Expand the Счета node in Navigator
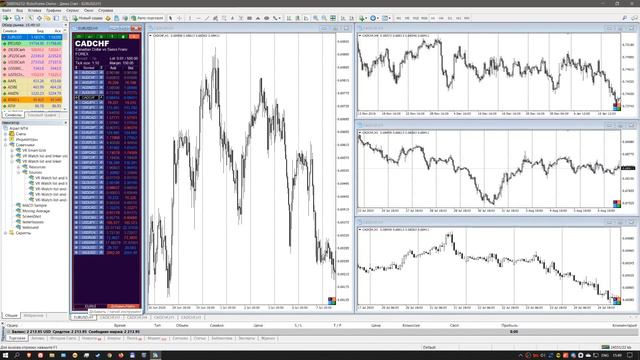 (x=6, y=134)
